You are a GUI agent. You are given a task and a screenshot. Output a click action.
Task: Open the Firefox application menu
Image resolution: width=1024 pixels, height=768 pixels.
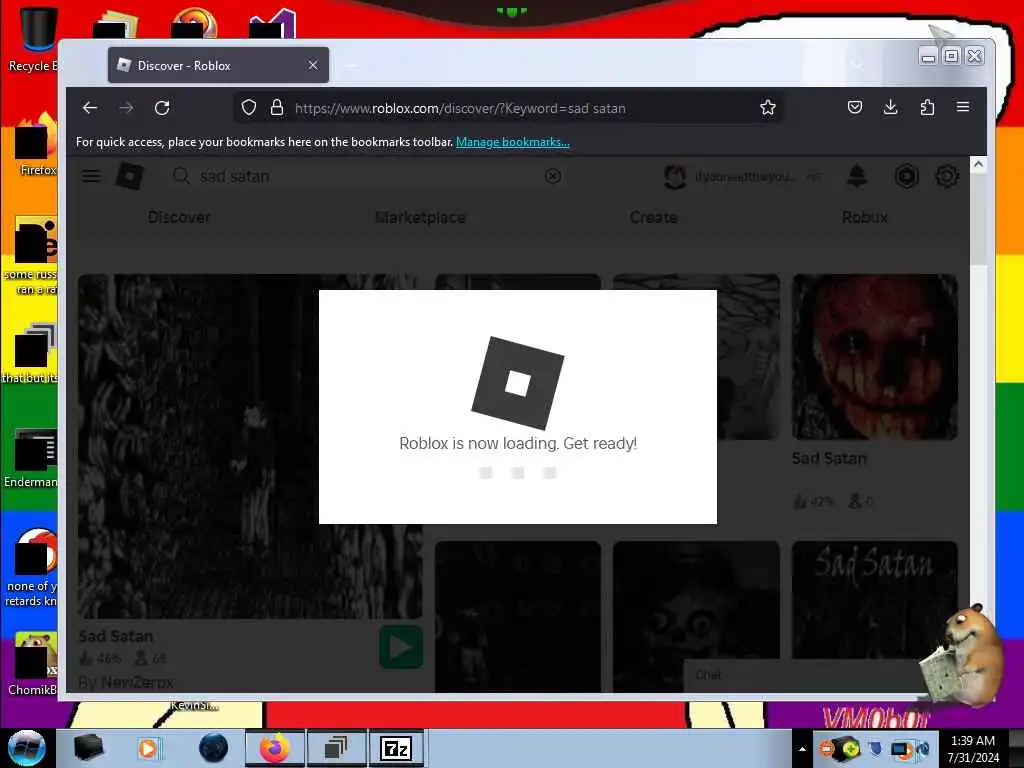(963, 106)
